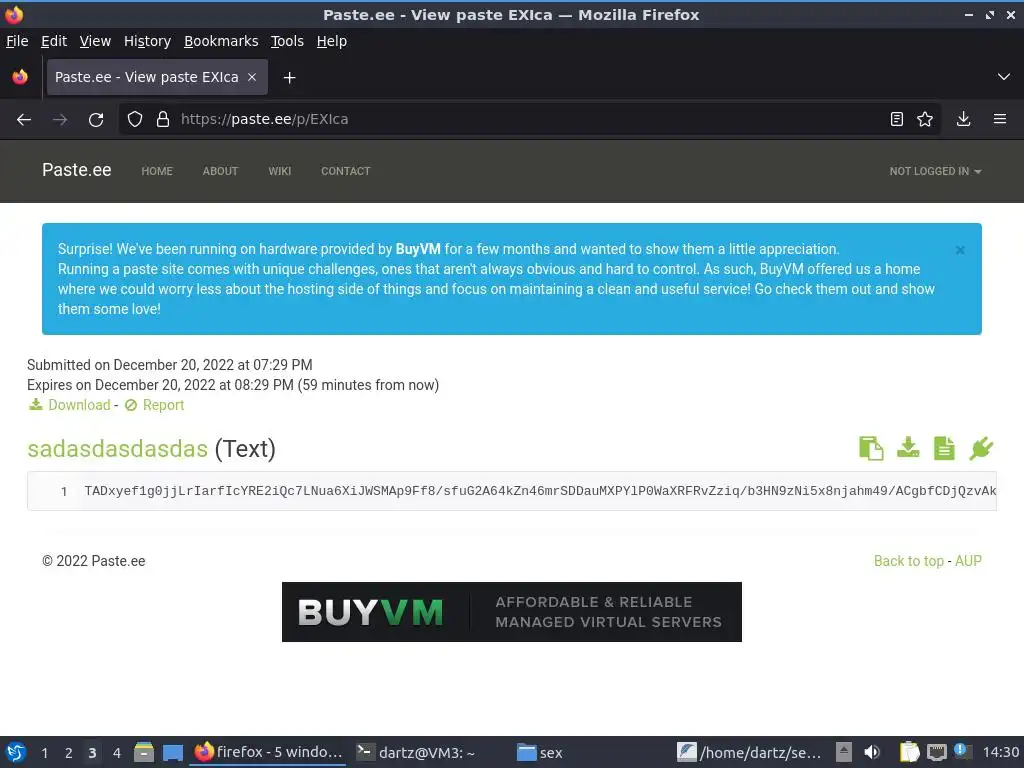Viewport: 1024px width, 768px height.
Task: Click the 14:30 taskbar clock
Action: click(x=1000, y=752)
